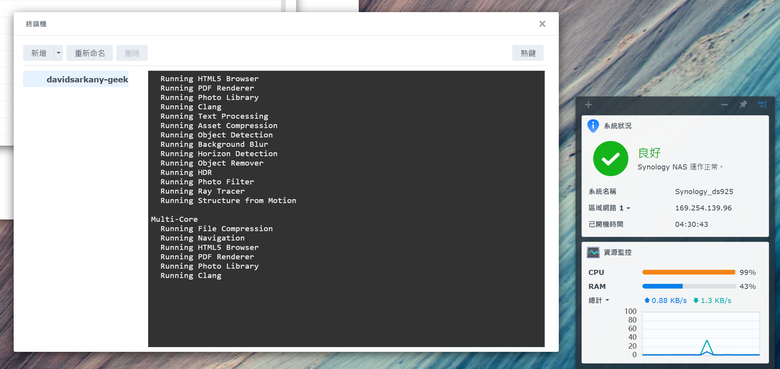Pin the widget panel
Image resolution: width=780 pixels, height=369 pixels.
click(x=743, y=104)
